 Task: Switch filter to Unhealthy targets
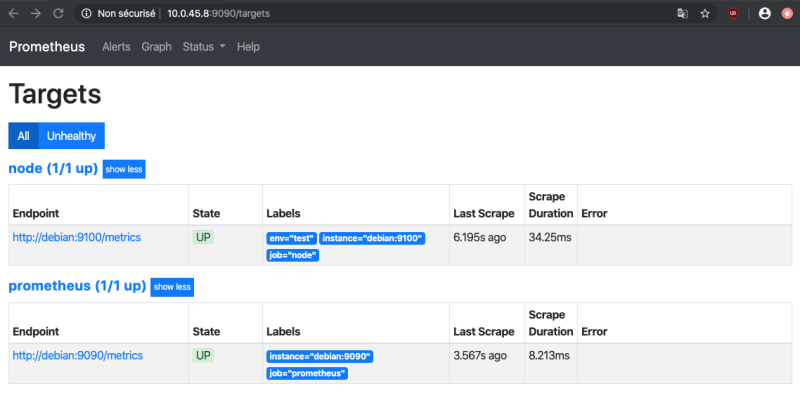(x=71, y=136)
